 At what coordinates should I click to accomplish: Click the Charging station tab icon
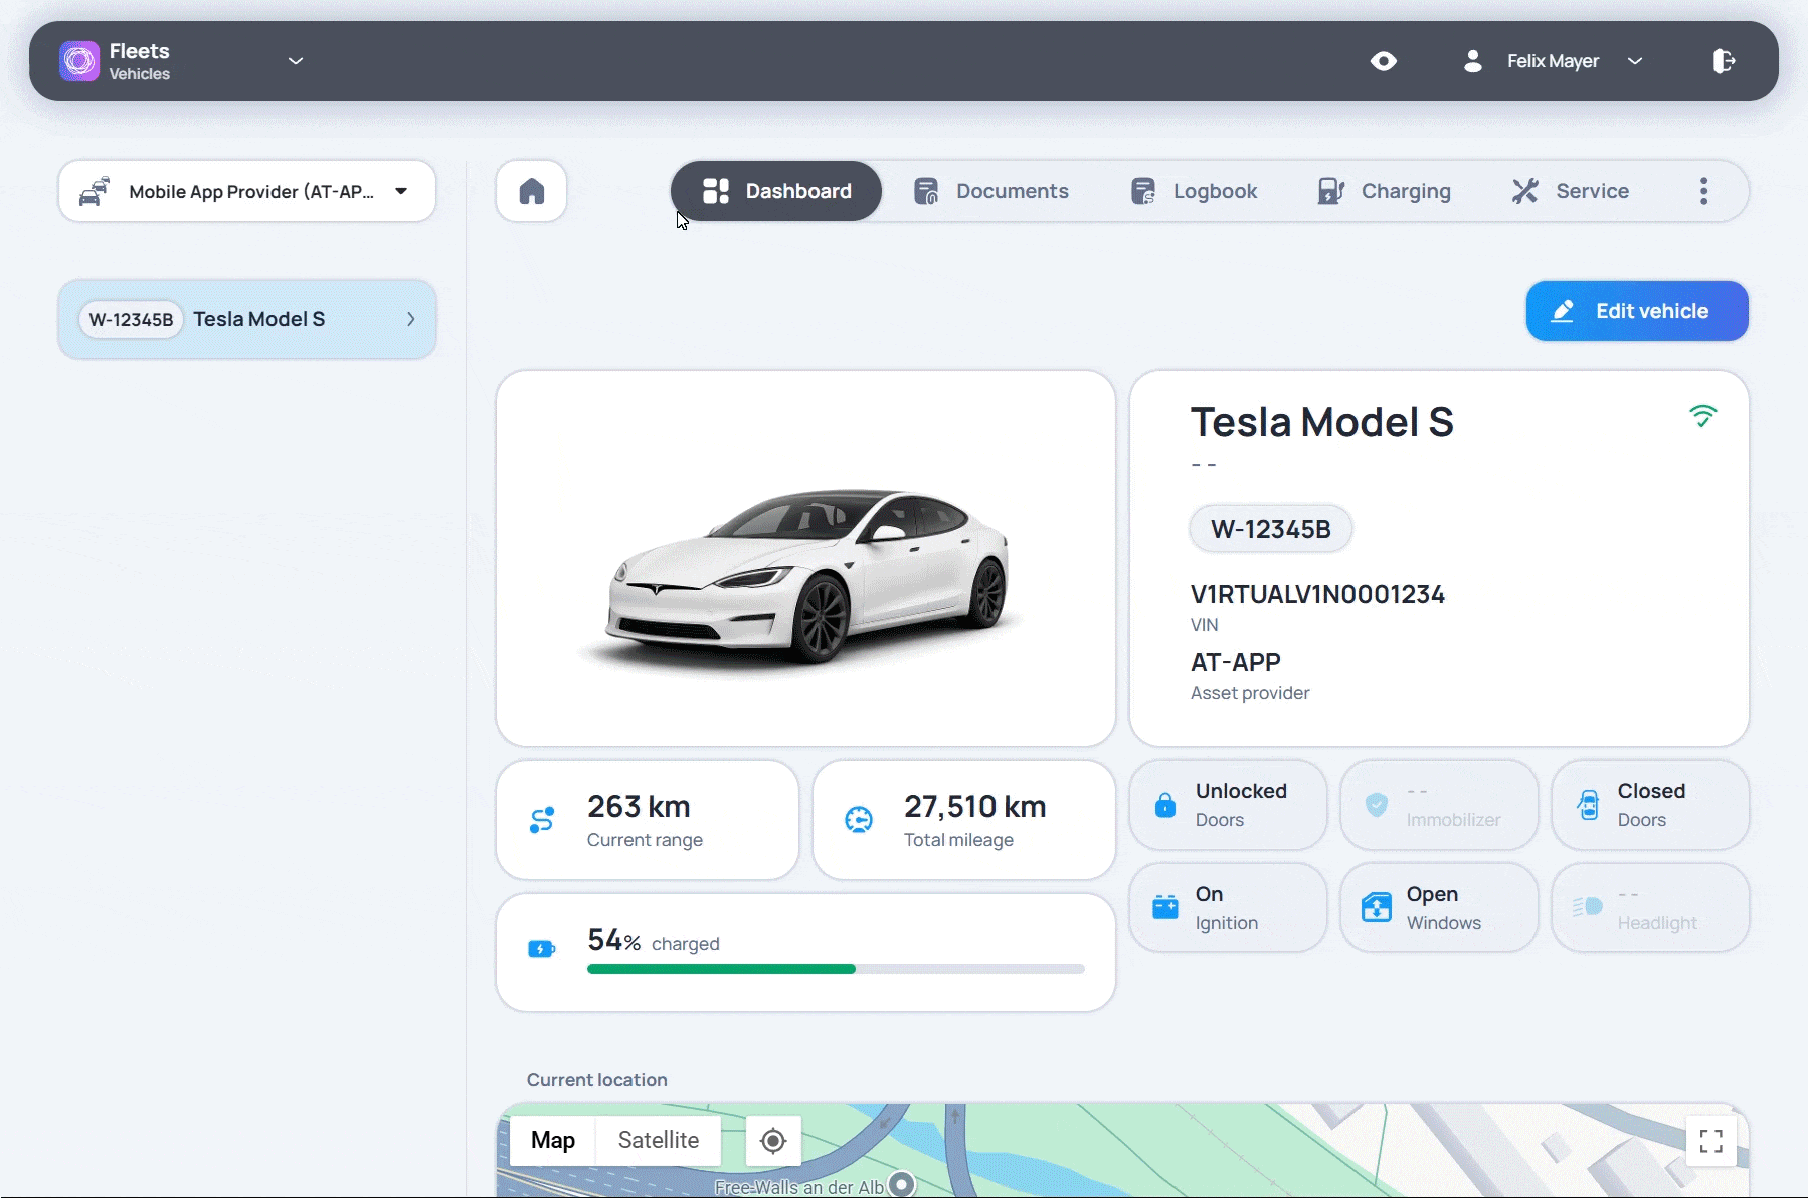point(1331,191)
